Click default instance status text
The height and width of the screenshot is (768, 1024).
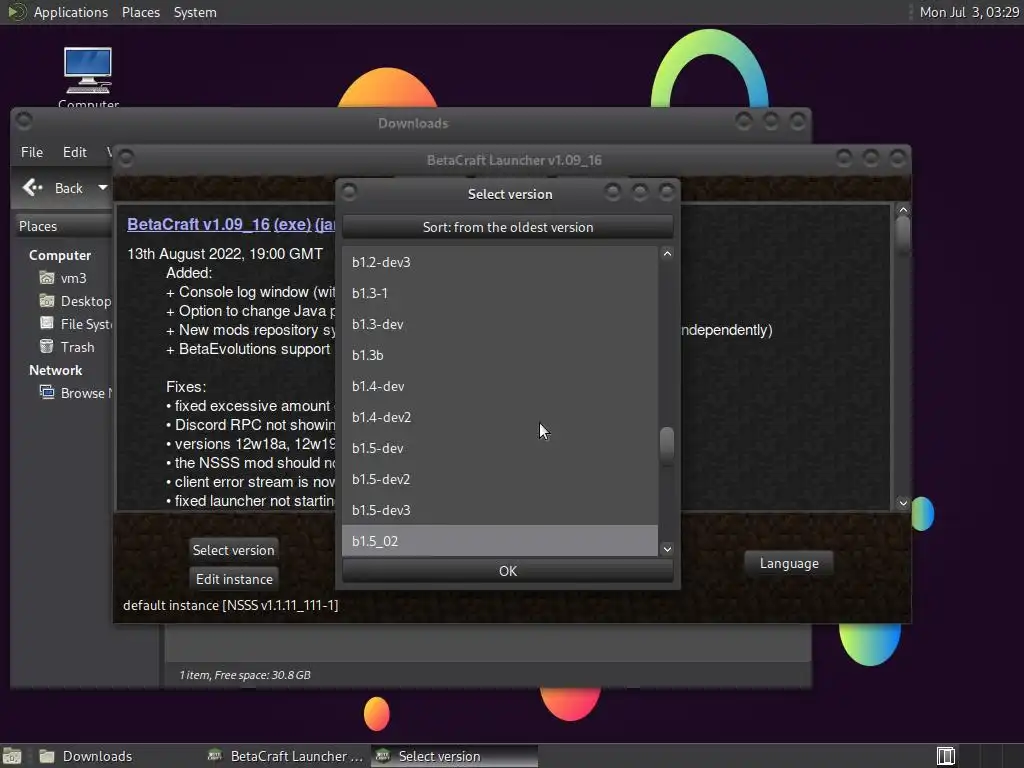[x=231, y=605]
